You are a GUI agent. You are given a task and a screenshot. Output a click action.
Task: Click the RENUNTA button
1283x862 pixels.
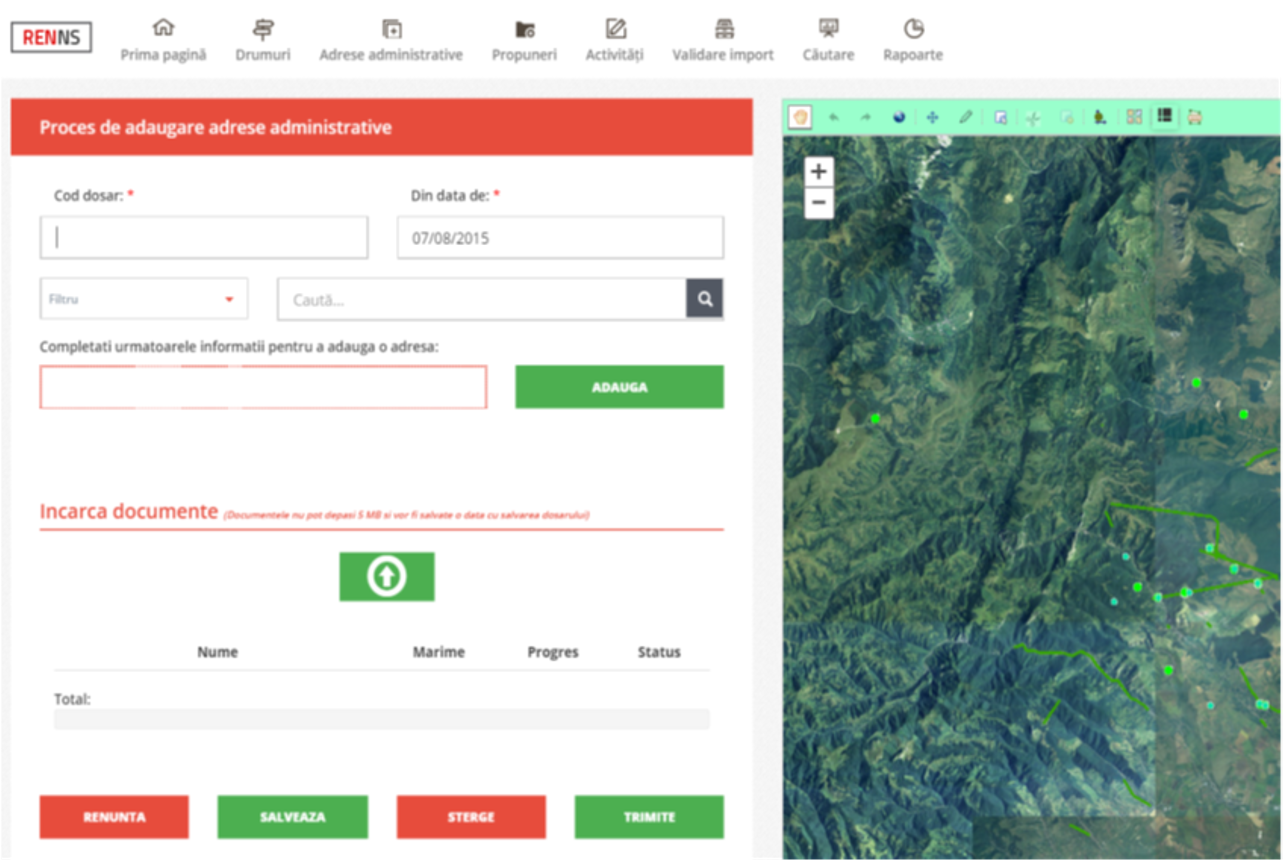point(114,817)
